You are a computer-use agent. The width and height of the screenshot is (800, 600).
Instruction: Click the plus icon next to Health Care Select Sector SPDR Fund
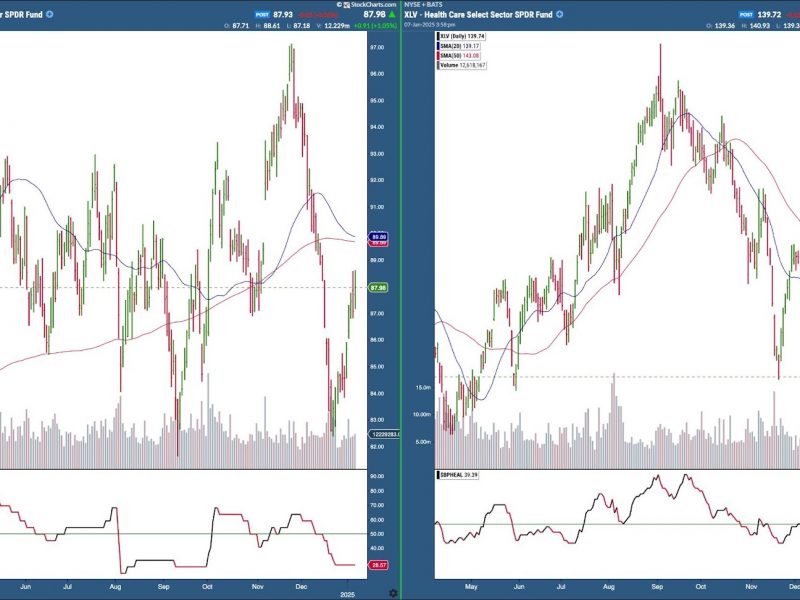pos(560,14)
